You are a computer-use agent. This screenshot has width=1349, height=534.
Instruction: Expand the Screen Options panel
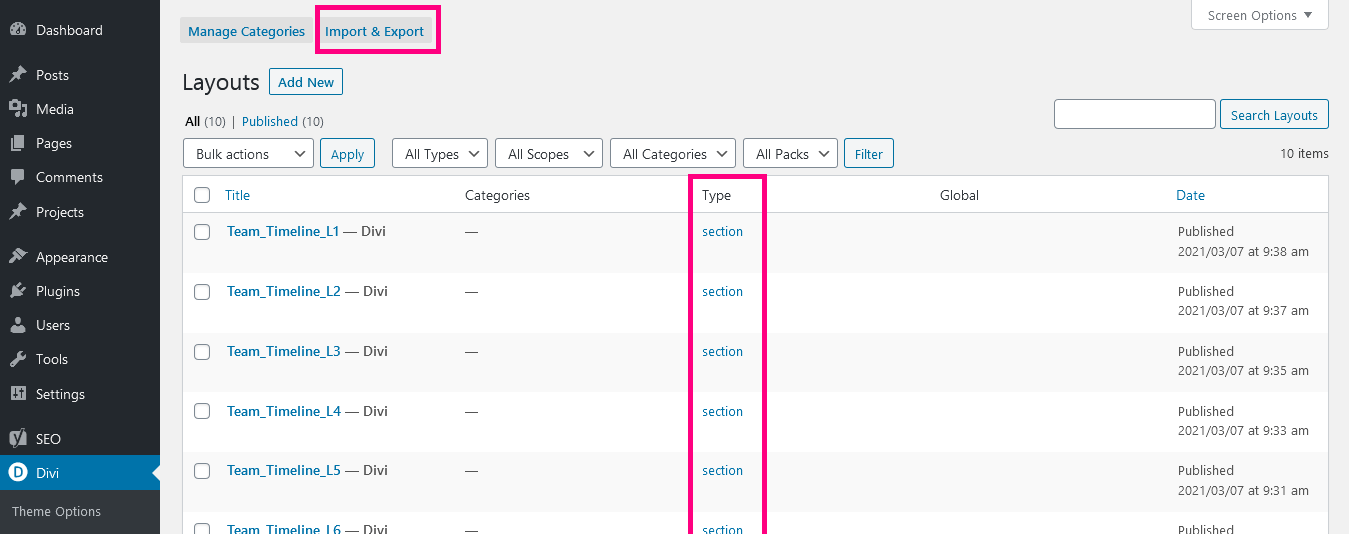[1260, 15]
